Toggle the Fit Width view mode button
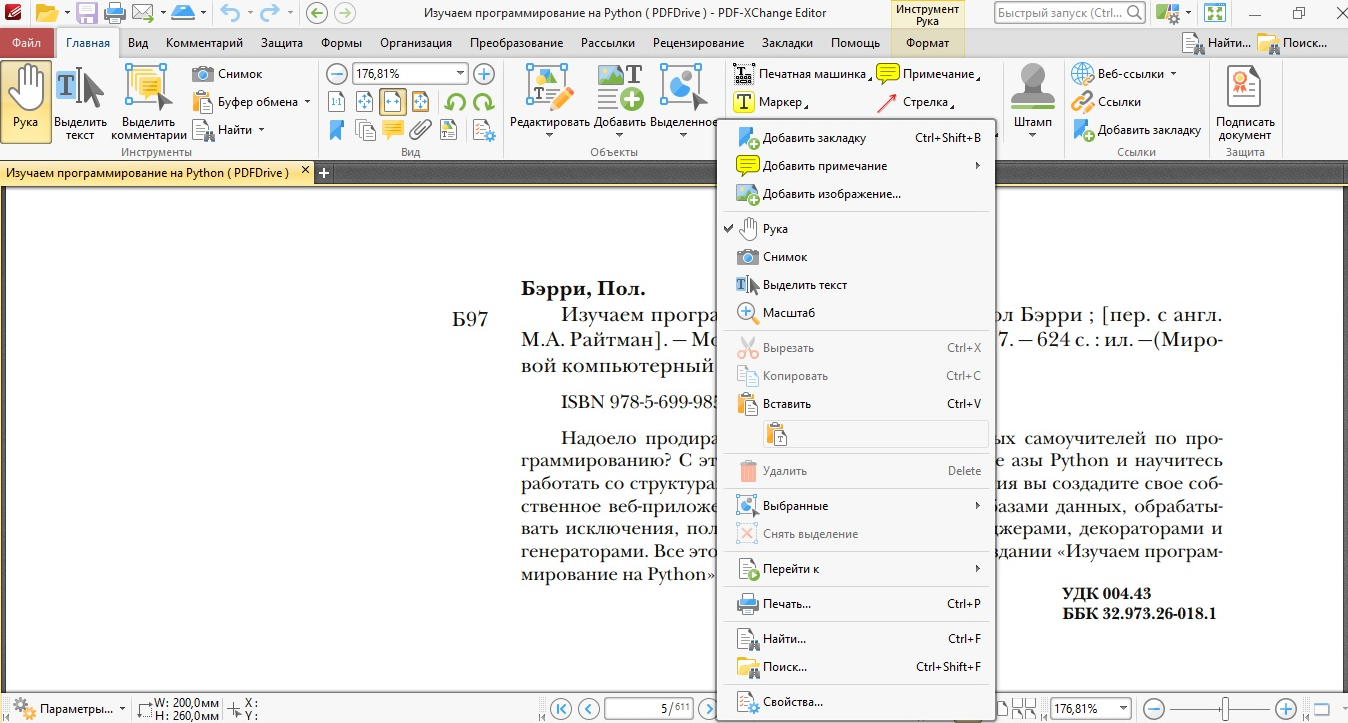Viewport: 1348px width, 723px height. (x=392, y=102)
